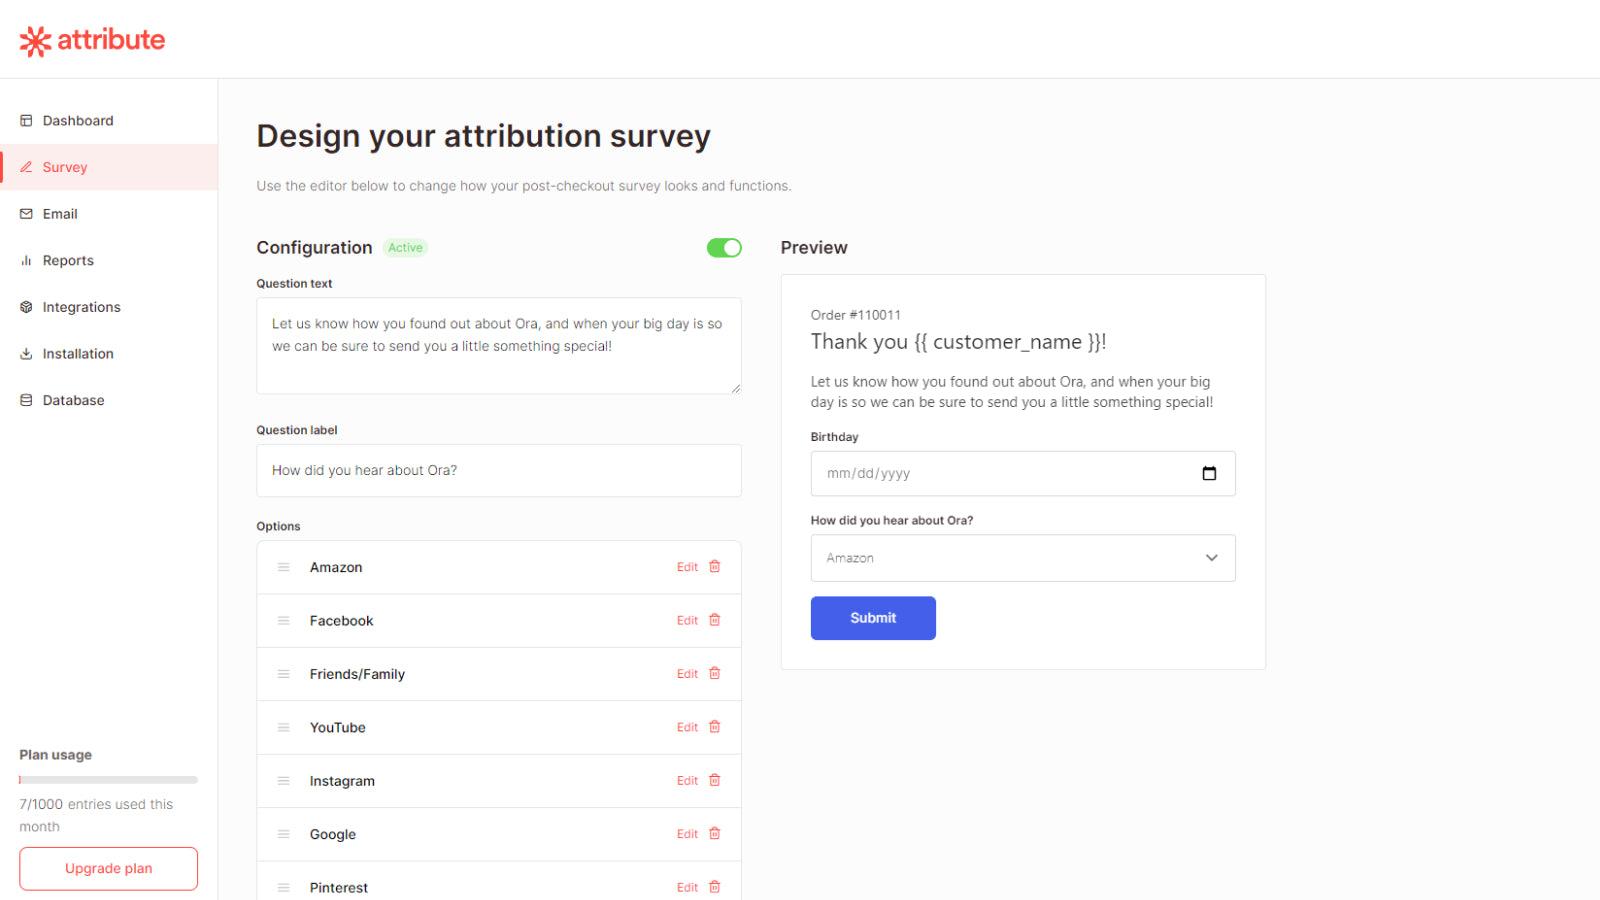The width and height of the screenshot is (1600, 900).
Task: Click the plan usage progress bar
Action: point(108,779)
